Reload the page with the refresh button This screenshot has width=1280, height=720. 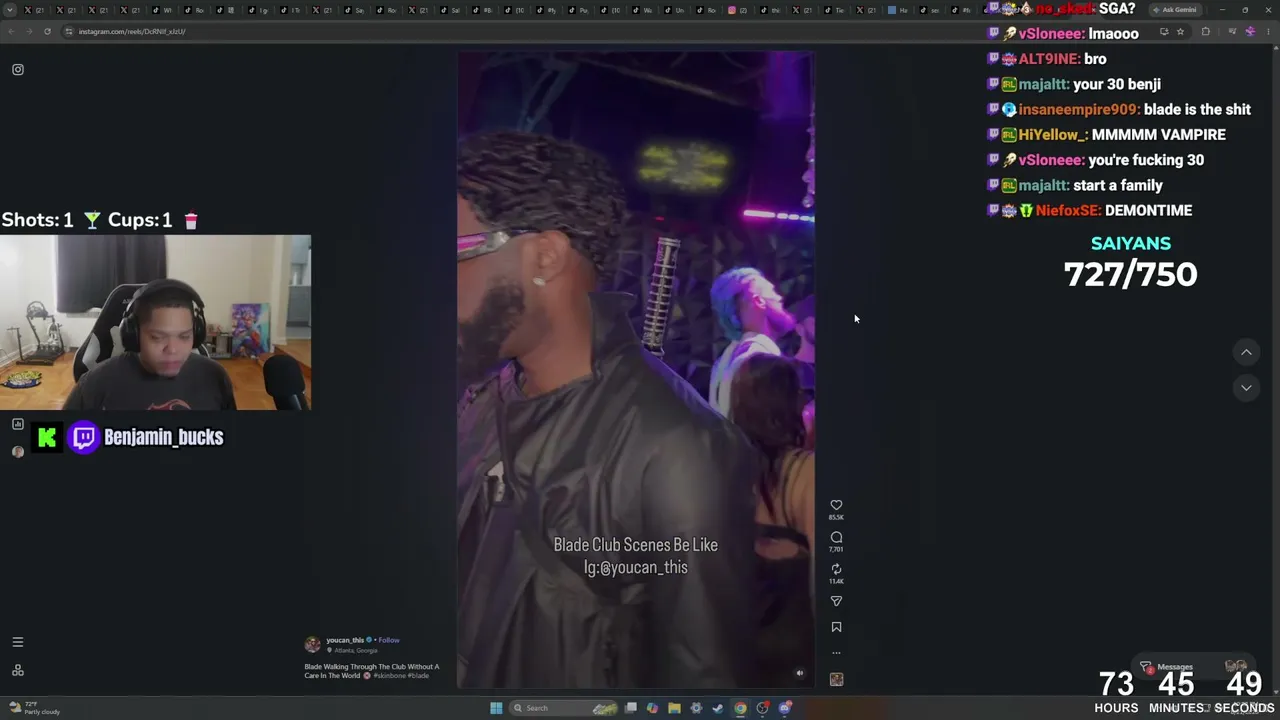click(x=47, y=31)
